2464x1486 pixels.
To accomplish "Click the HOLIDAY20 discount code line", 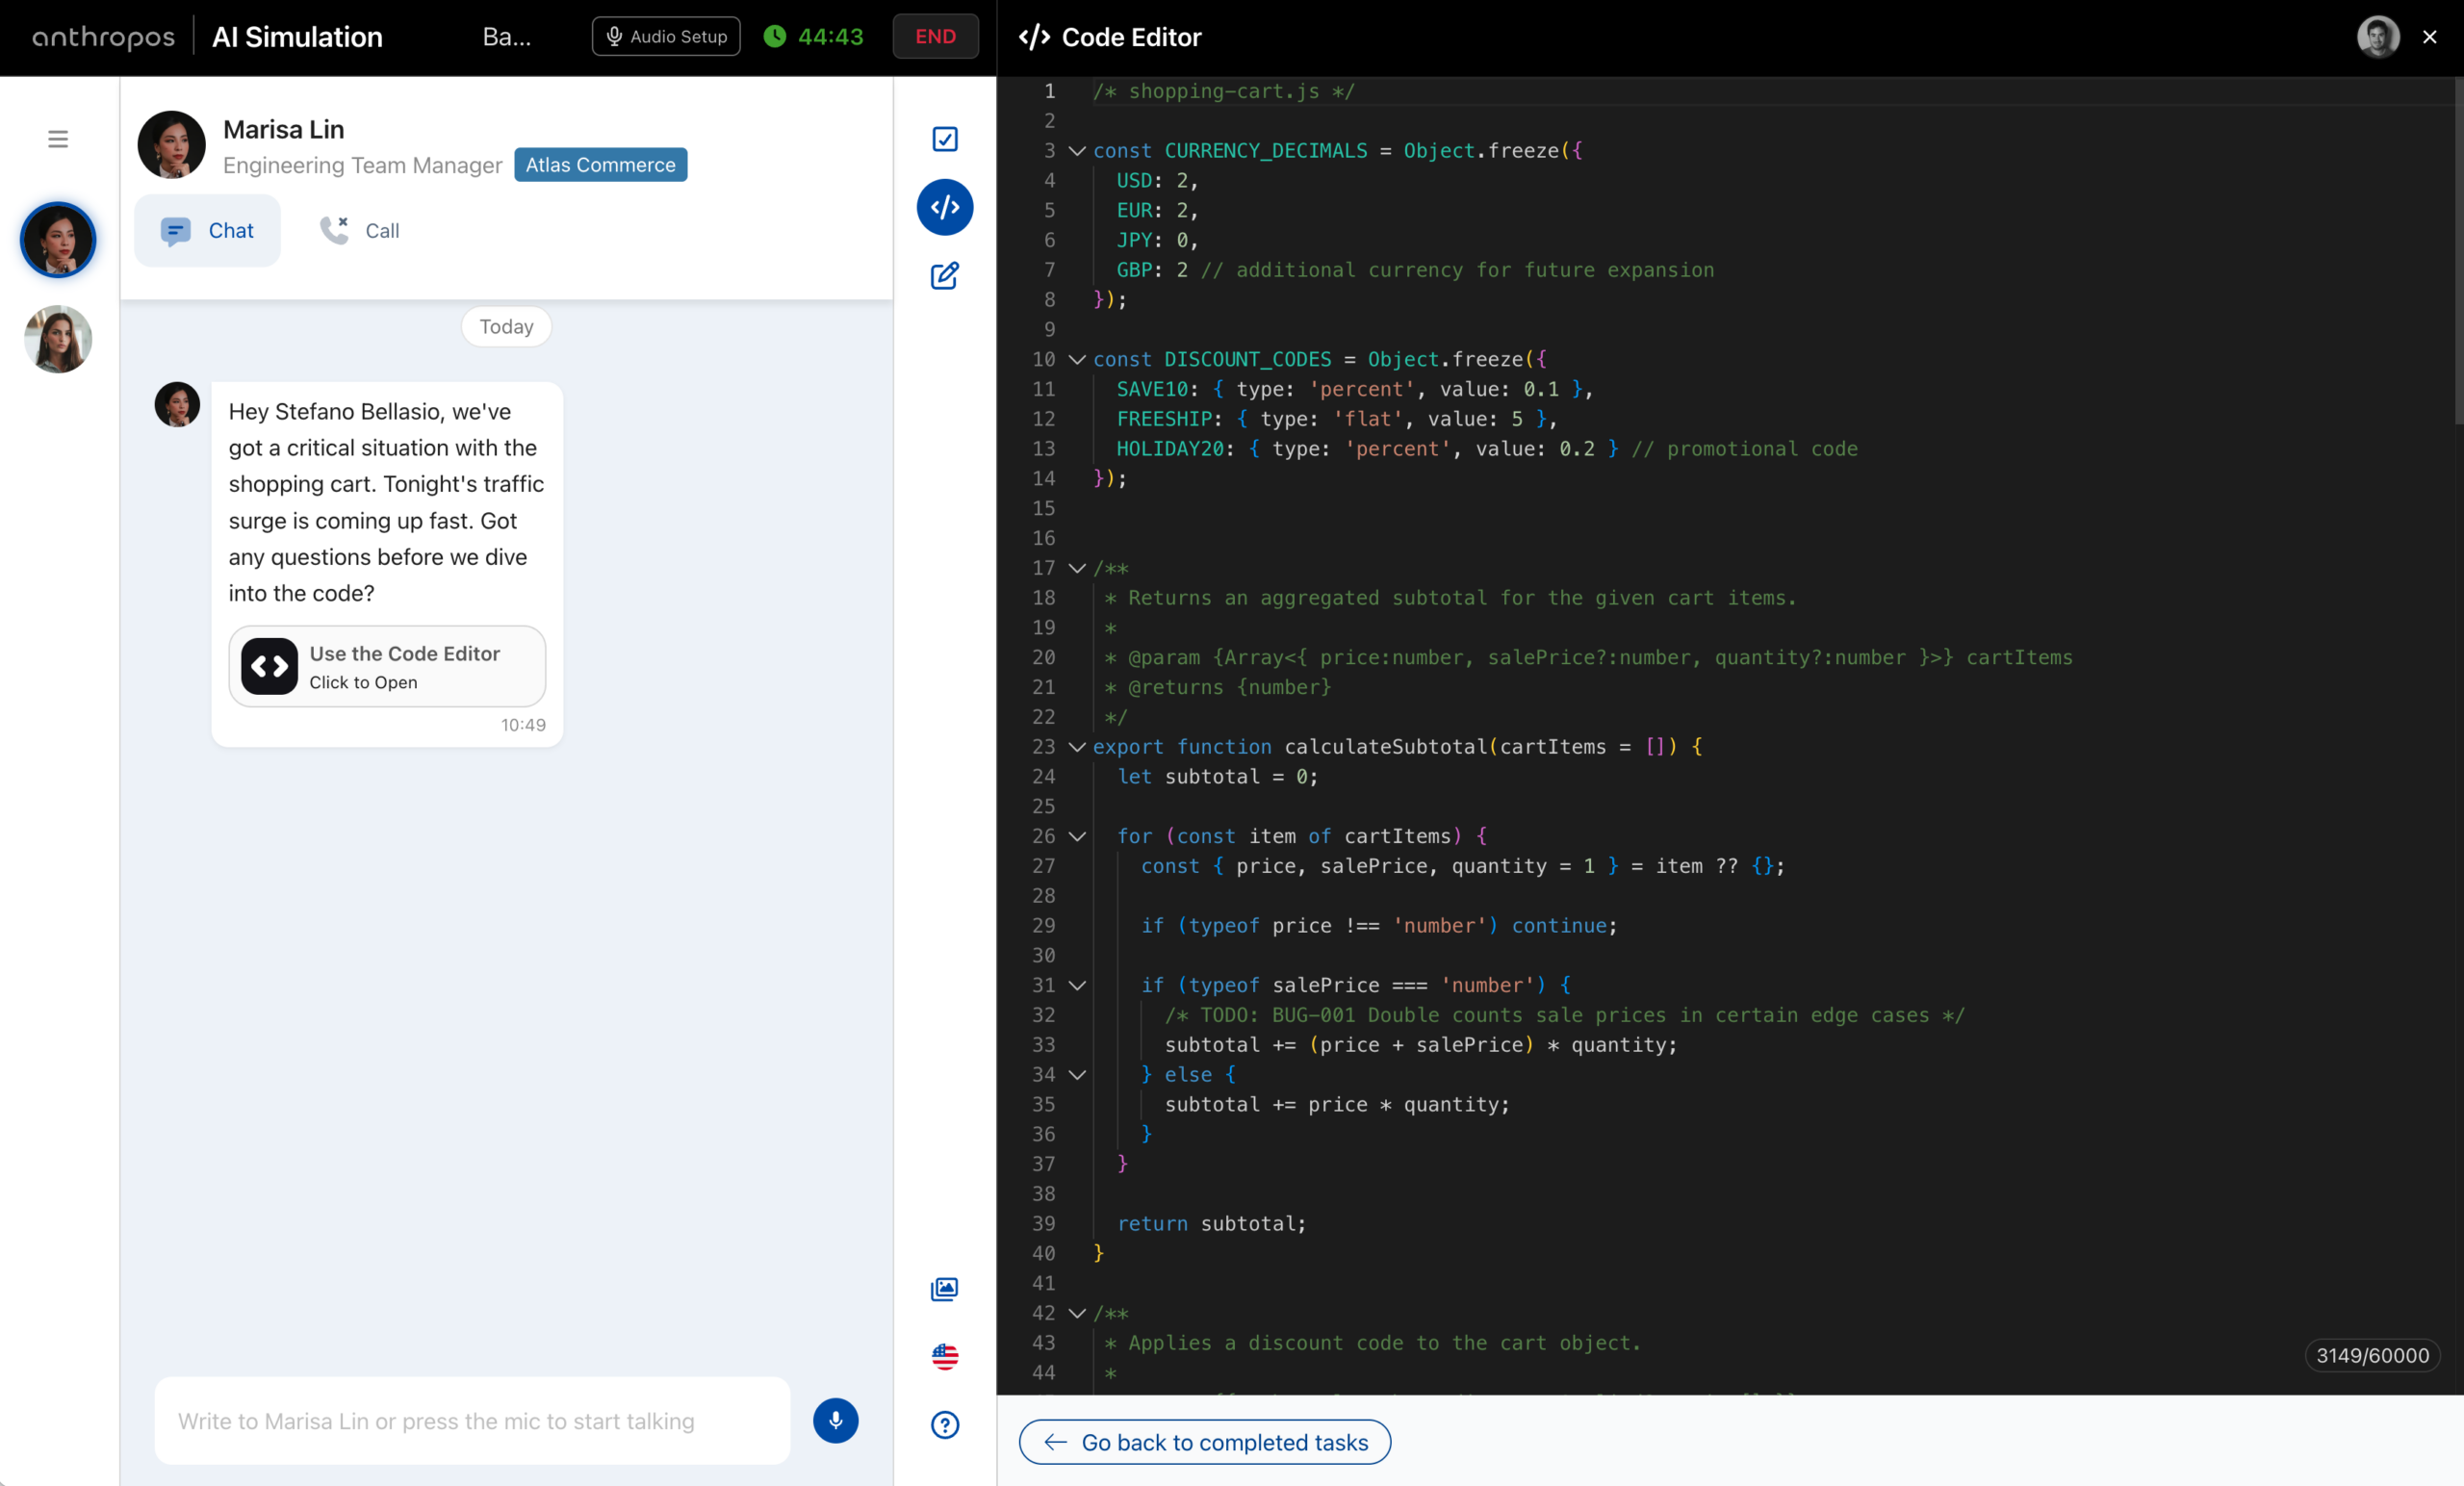I will point(1486,449).
